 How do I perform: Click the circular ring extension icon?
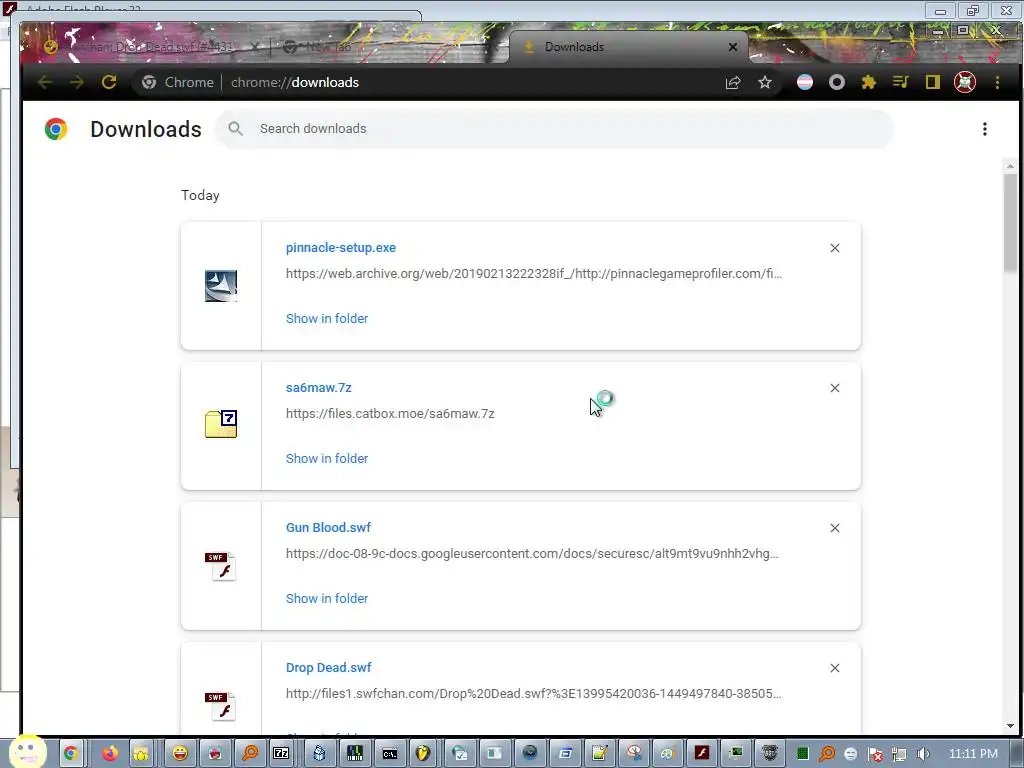point(837,82)
